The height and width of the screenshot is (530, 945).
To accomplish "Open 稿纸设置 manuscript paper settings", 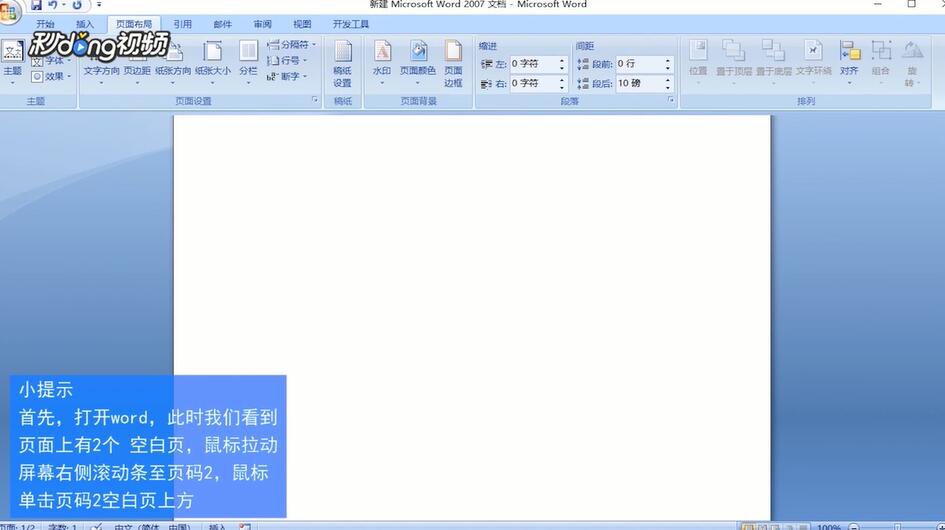I will coord(342,64).
